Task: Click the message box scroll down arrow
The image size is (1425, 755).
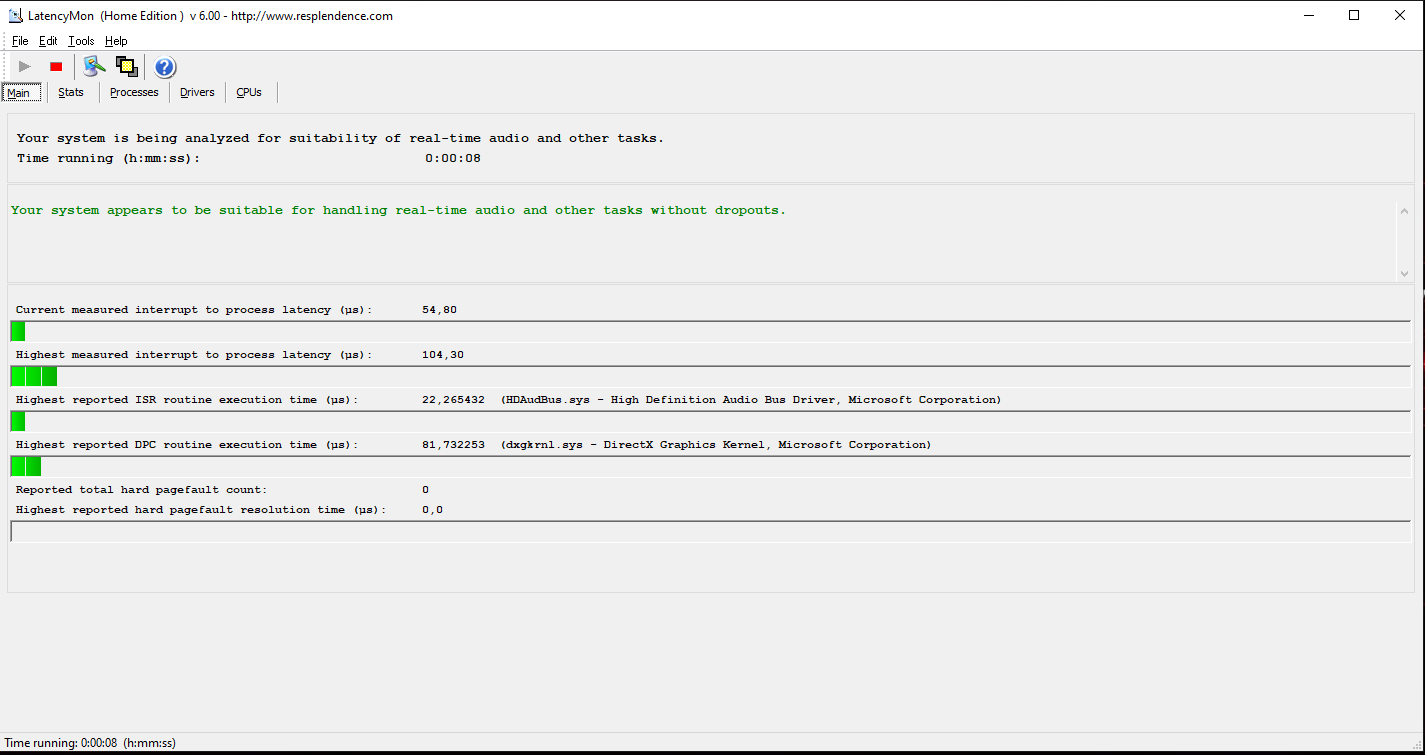Action: [1404, 273]
